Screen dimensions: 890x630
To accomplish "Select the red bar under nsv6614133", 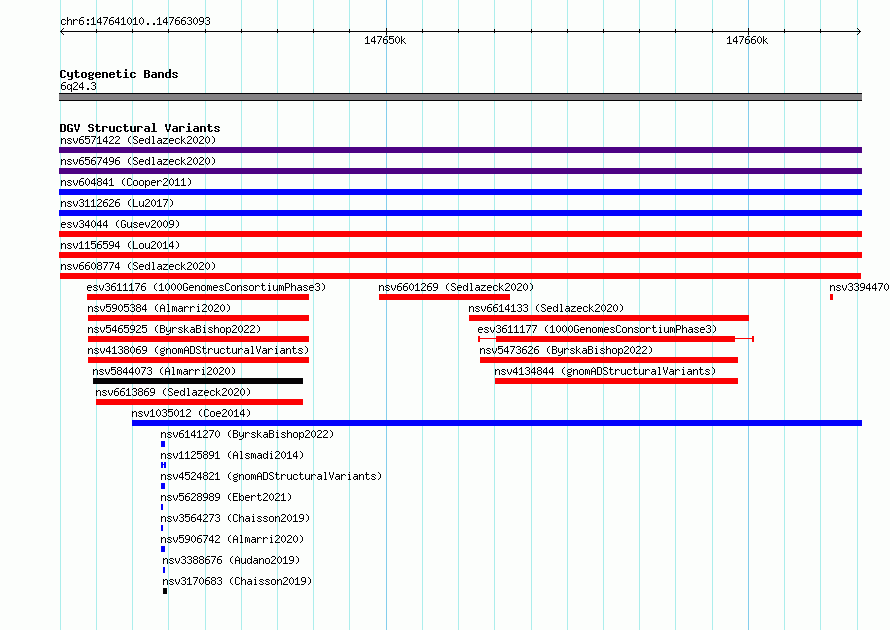I will [608, 318].
